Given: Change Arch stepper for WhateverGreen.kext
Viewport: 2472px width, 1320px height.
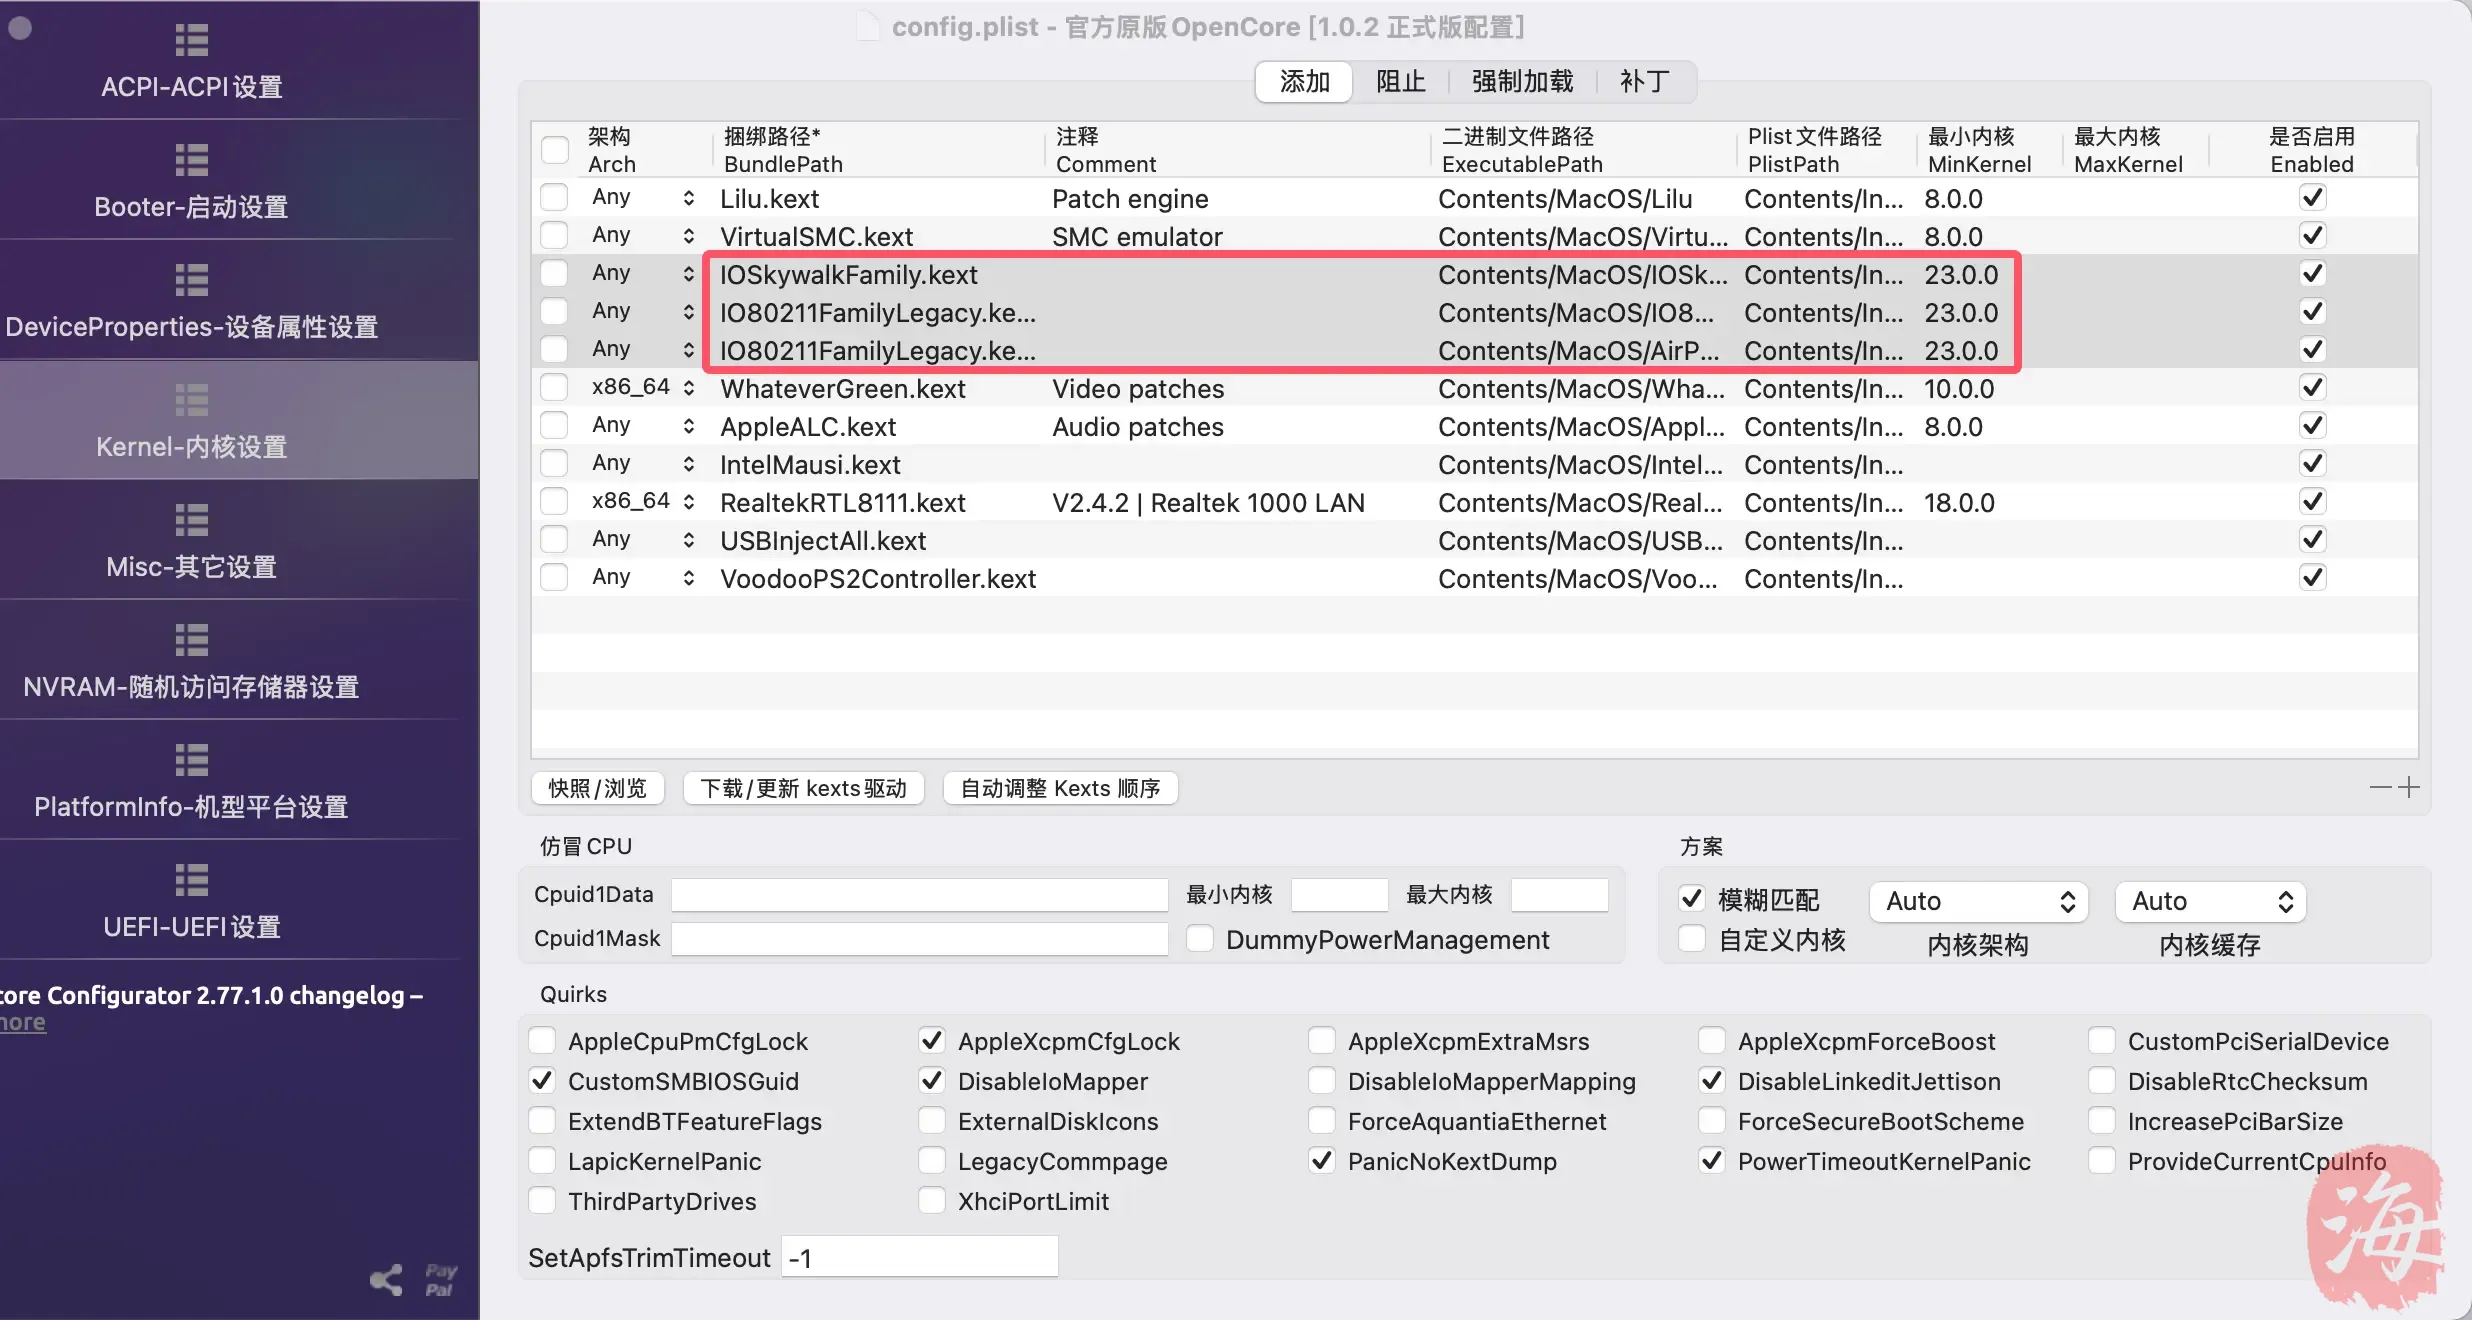Looking at the screenshot, I should coord(689,388).
